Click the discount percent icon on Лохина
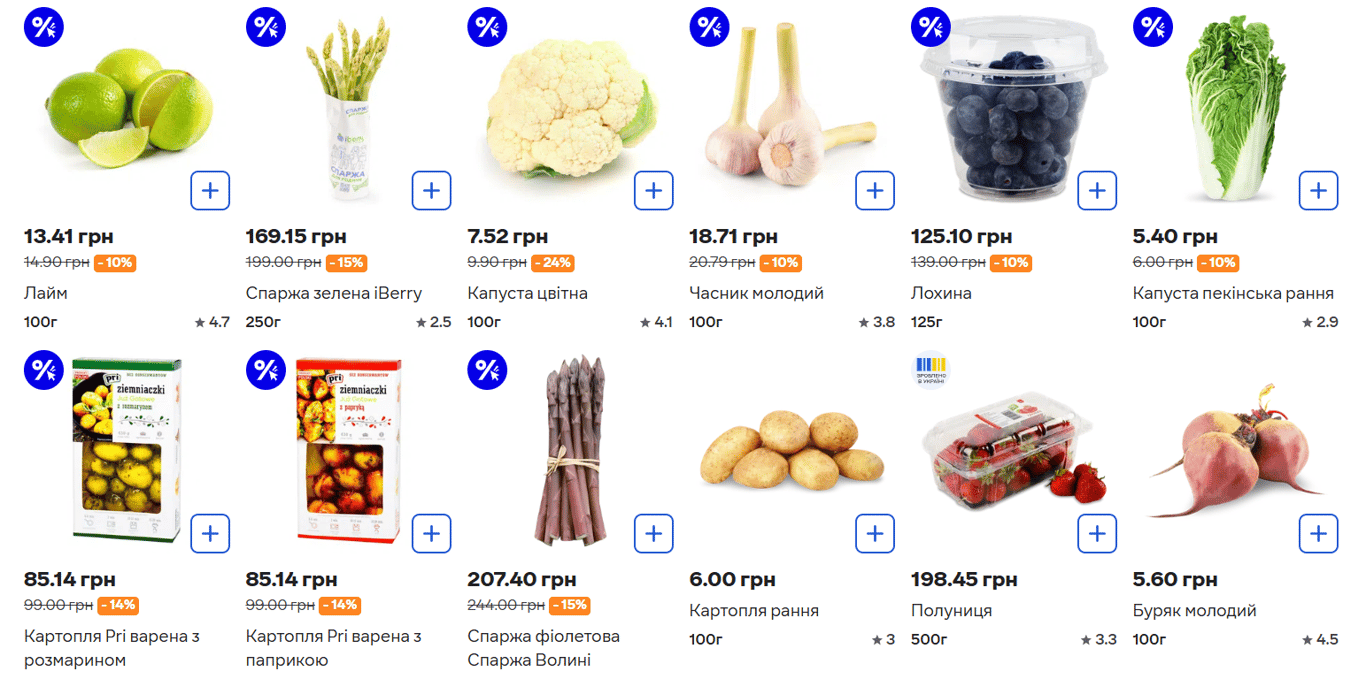1366x679 pixels. pyautogui.click(x=931, y=27)
